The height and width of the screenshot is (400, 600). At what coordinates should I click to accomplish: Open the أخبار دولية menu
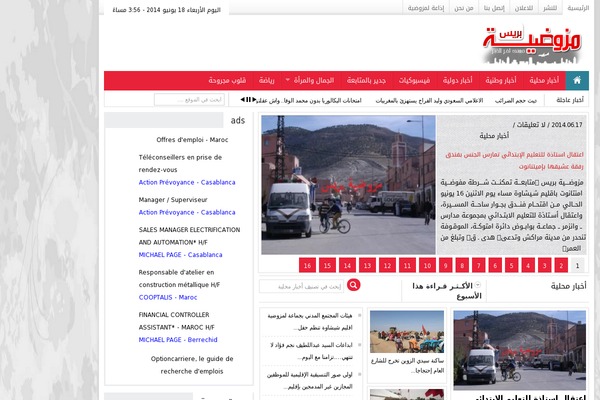(x=457, y=80)
